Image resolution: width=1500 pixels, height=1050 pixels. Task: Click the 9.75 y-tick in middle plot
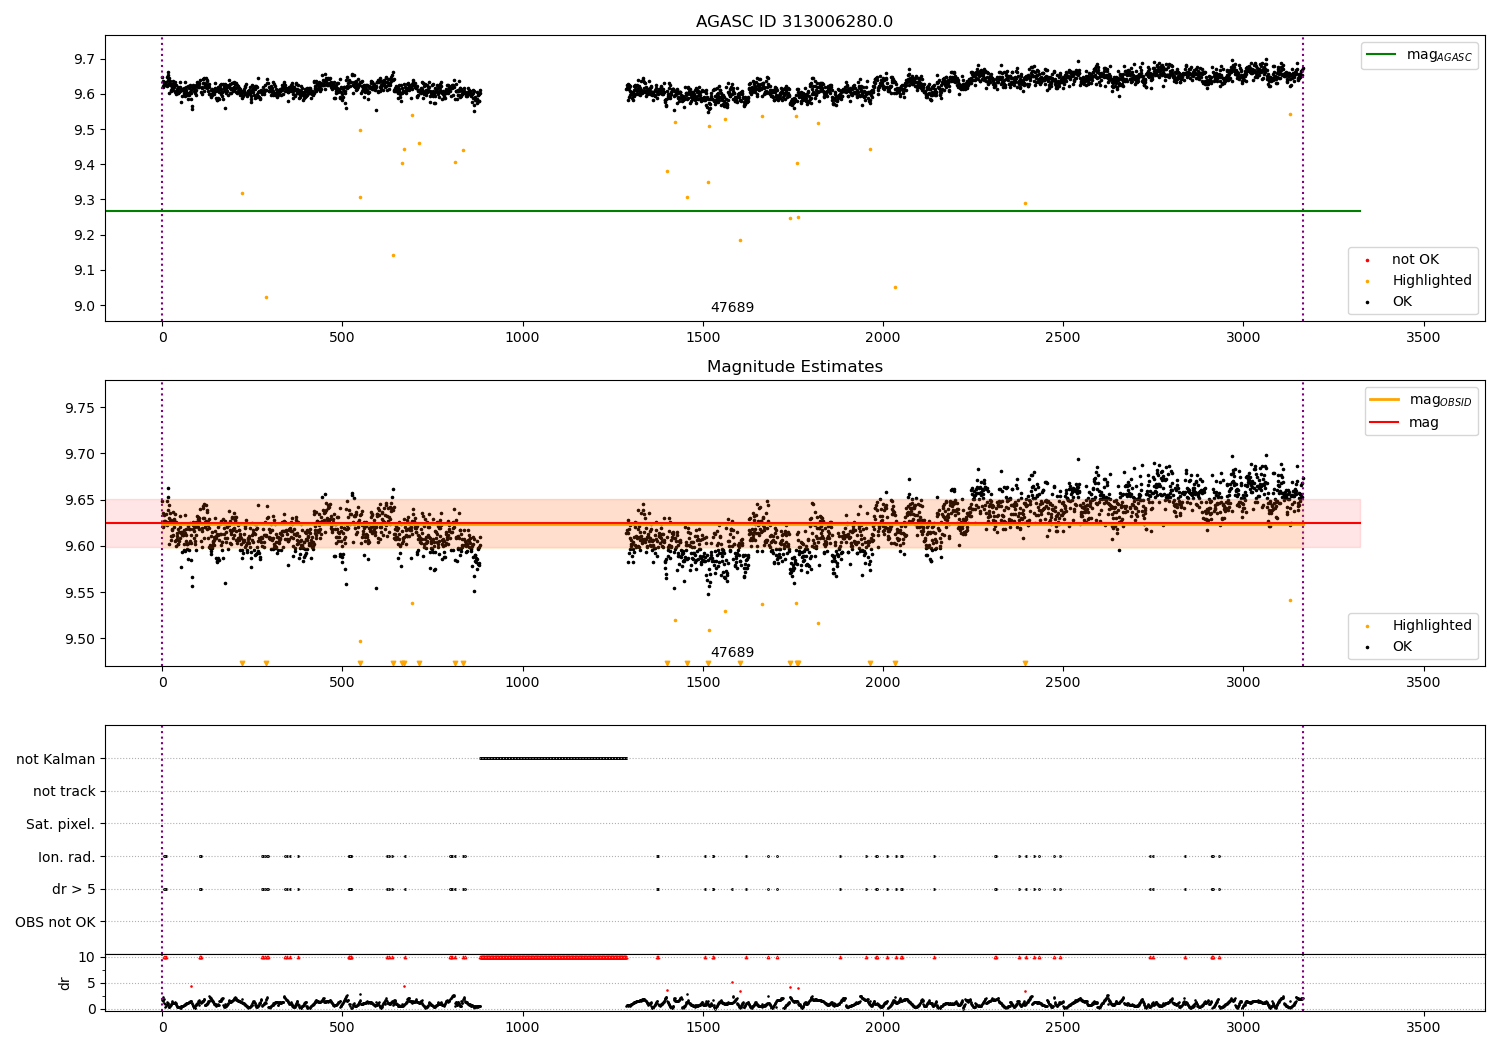point(80,408)
